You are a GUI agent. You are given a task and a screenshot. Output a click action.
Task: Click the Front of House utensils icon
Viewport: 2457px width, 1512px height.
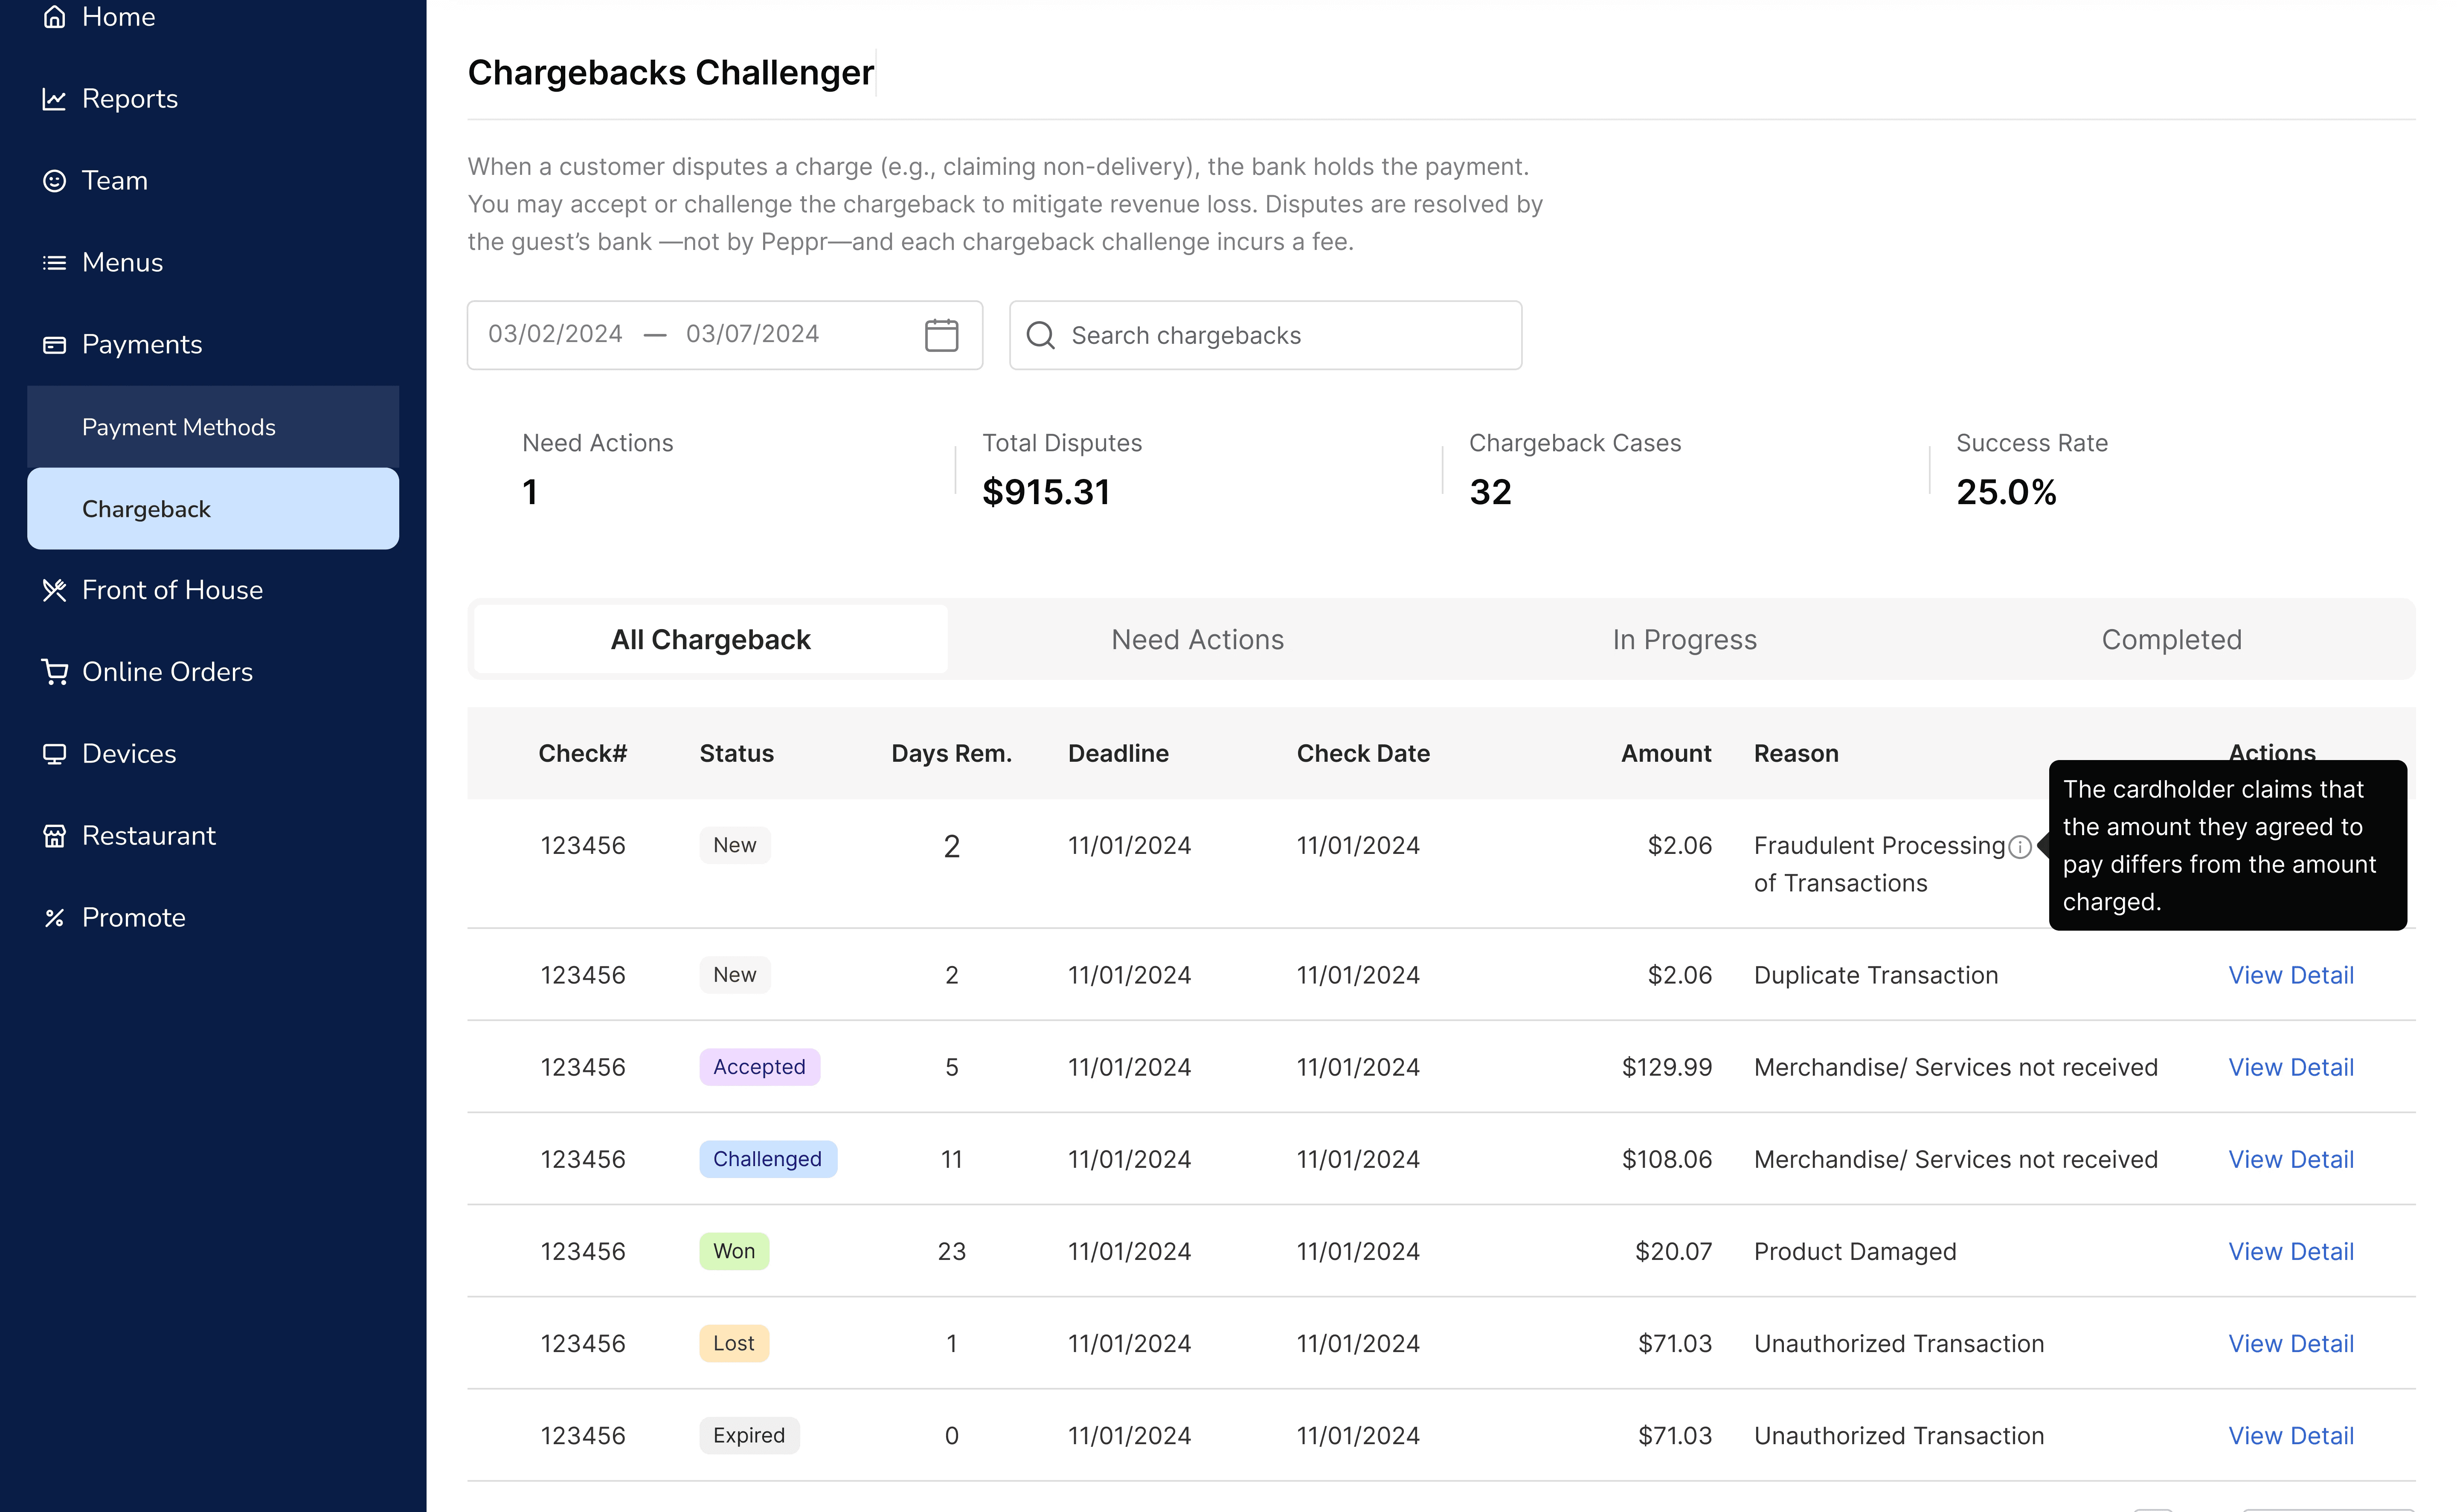[54, 590]
